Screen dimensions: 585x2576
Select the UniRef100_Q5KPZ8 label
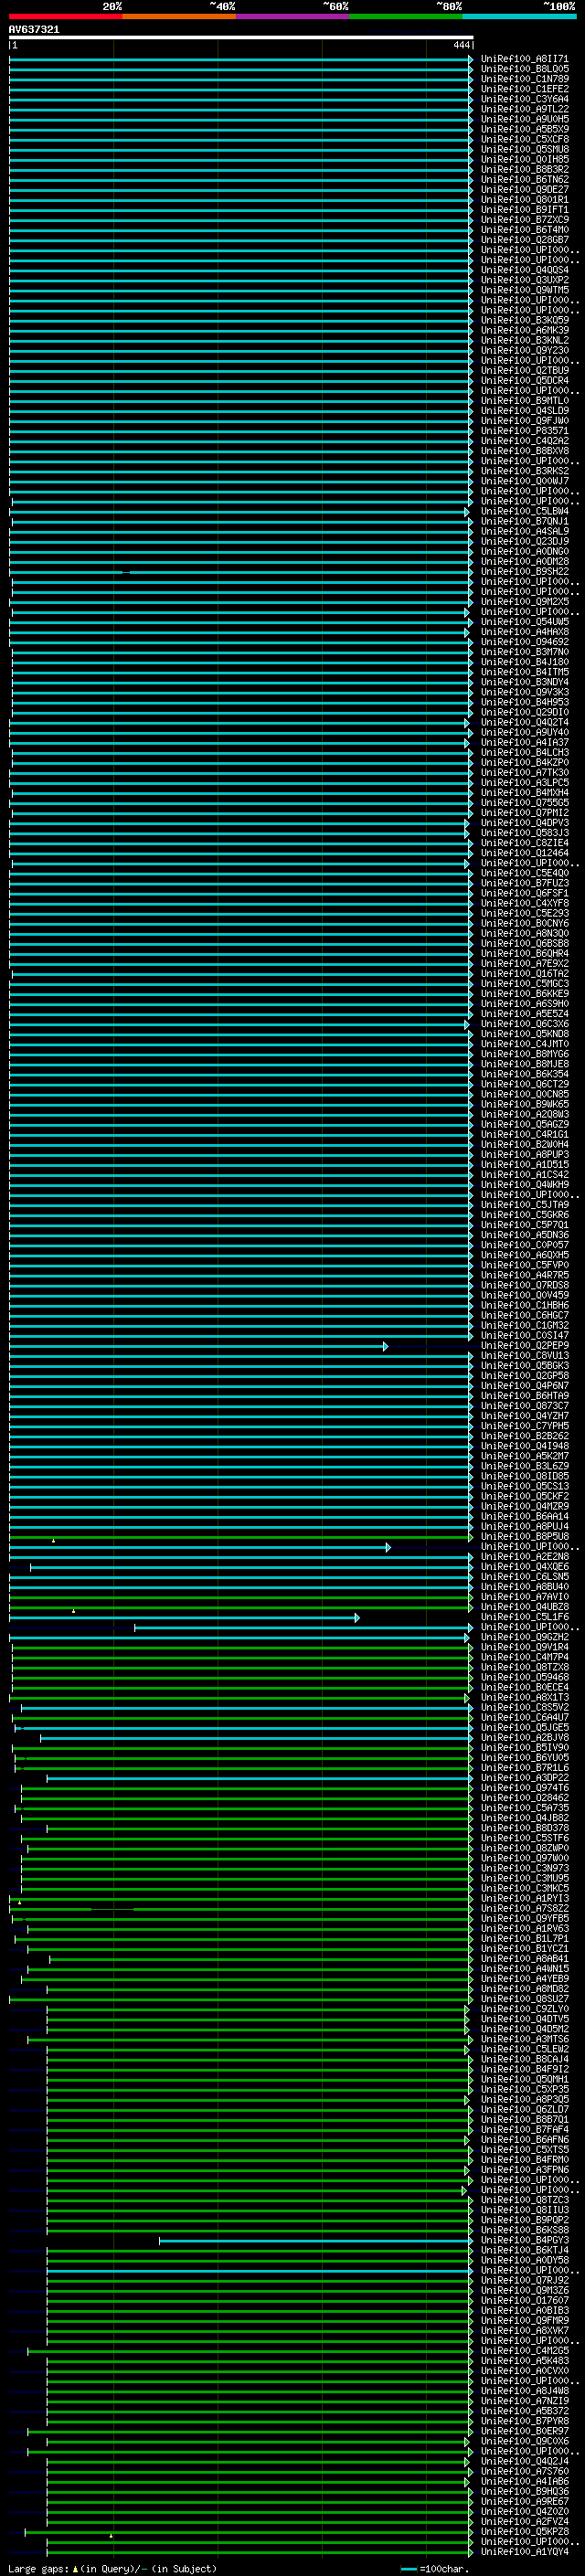point(525,2531)
